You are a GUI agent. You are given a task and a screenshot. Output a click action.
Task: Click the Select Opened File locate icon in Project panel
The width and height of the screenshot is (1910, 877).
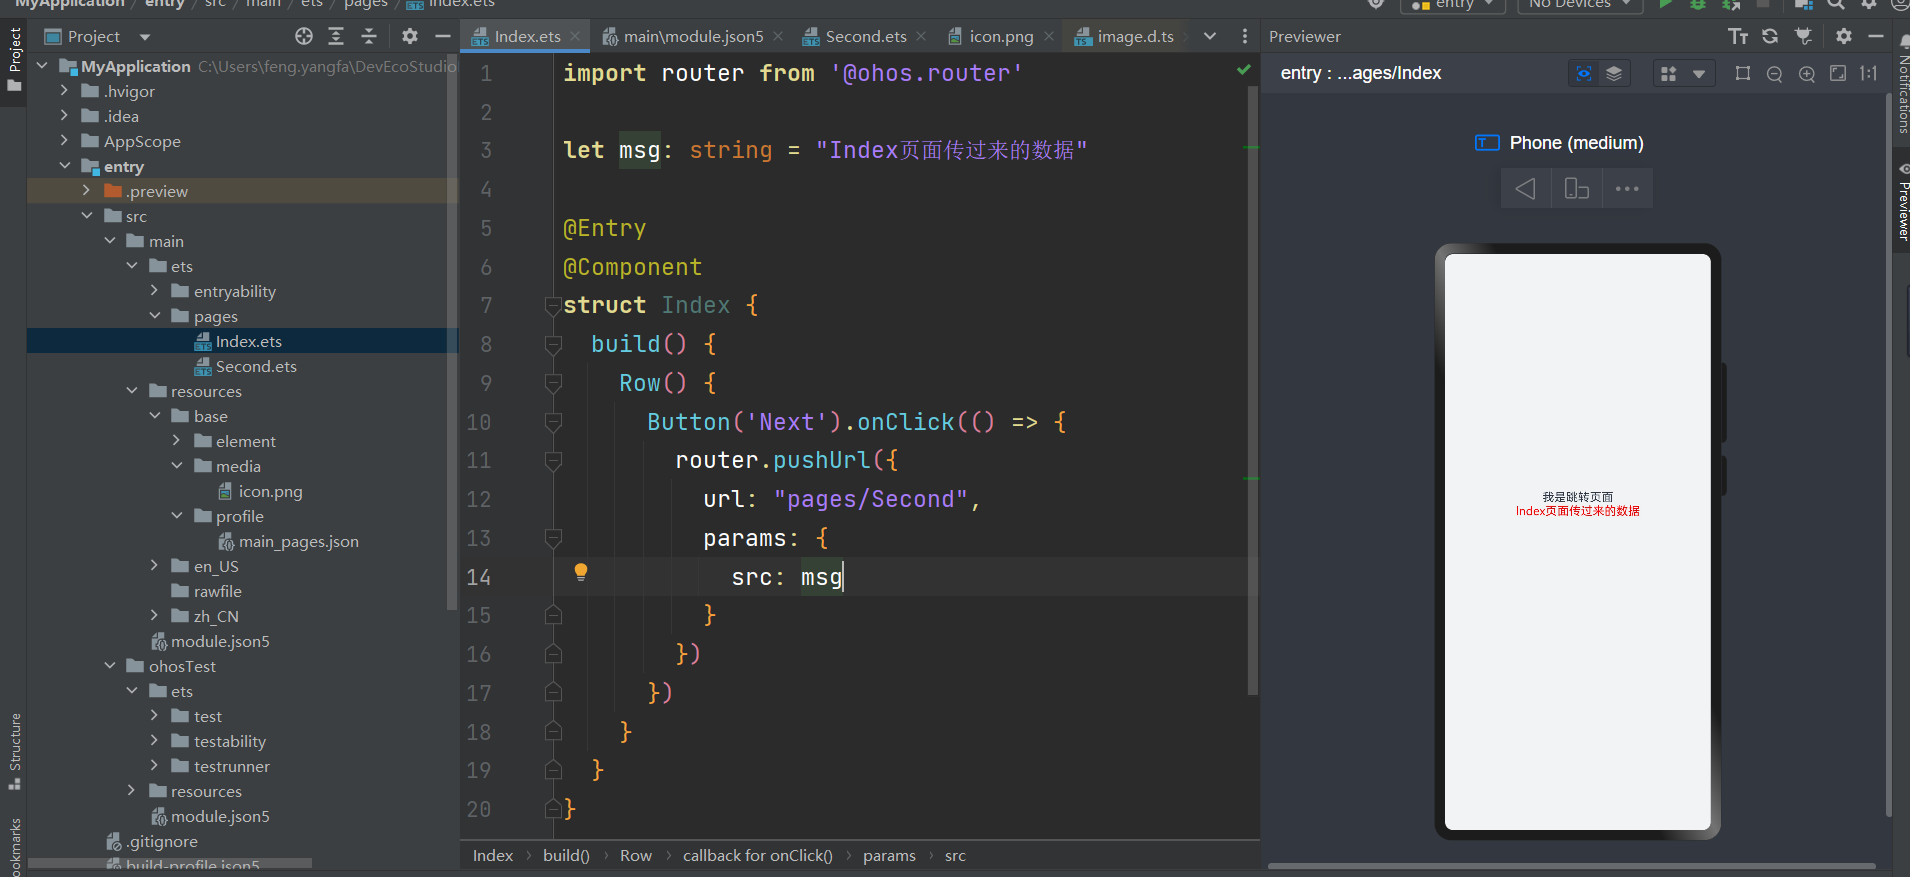[x=304, y=36]
